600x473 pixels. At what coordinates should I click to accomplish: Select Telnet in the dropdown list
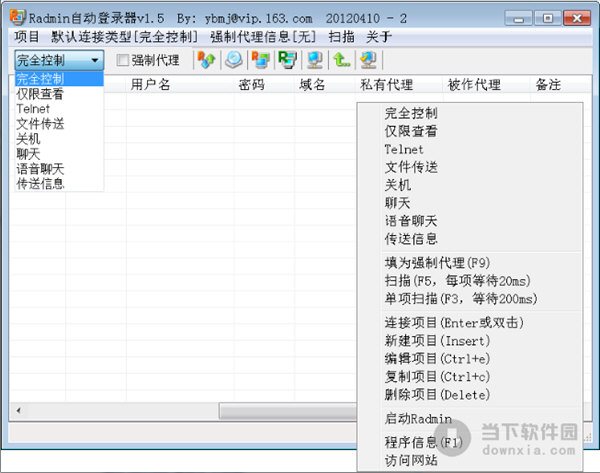point(59,109)
